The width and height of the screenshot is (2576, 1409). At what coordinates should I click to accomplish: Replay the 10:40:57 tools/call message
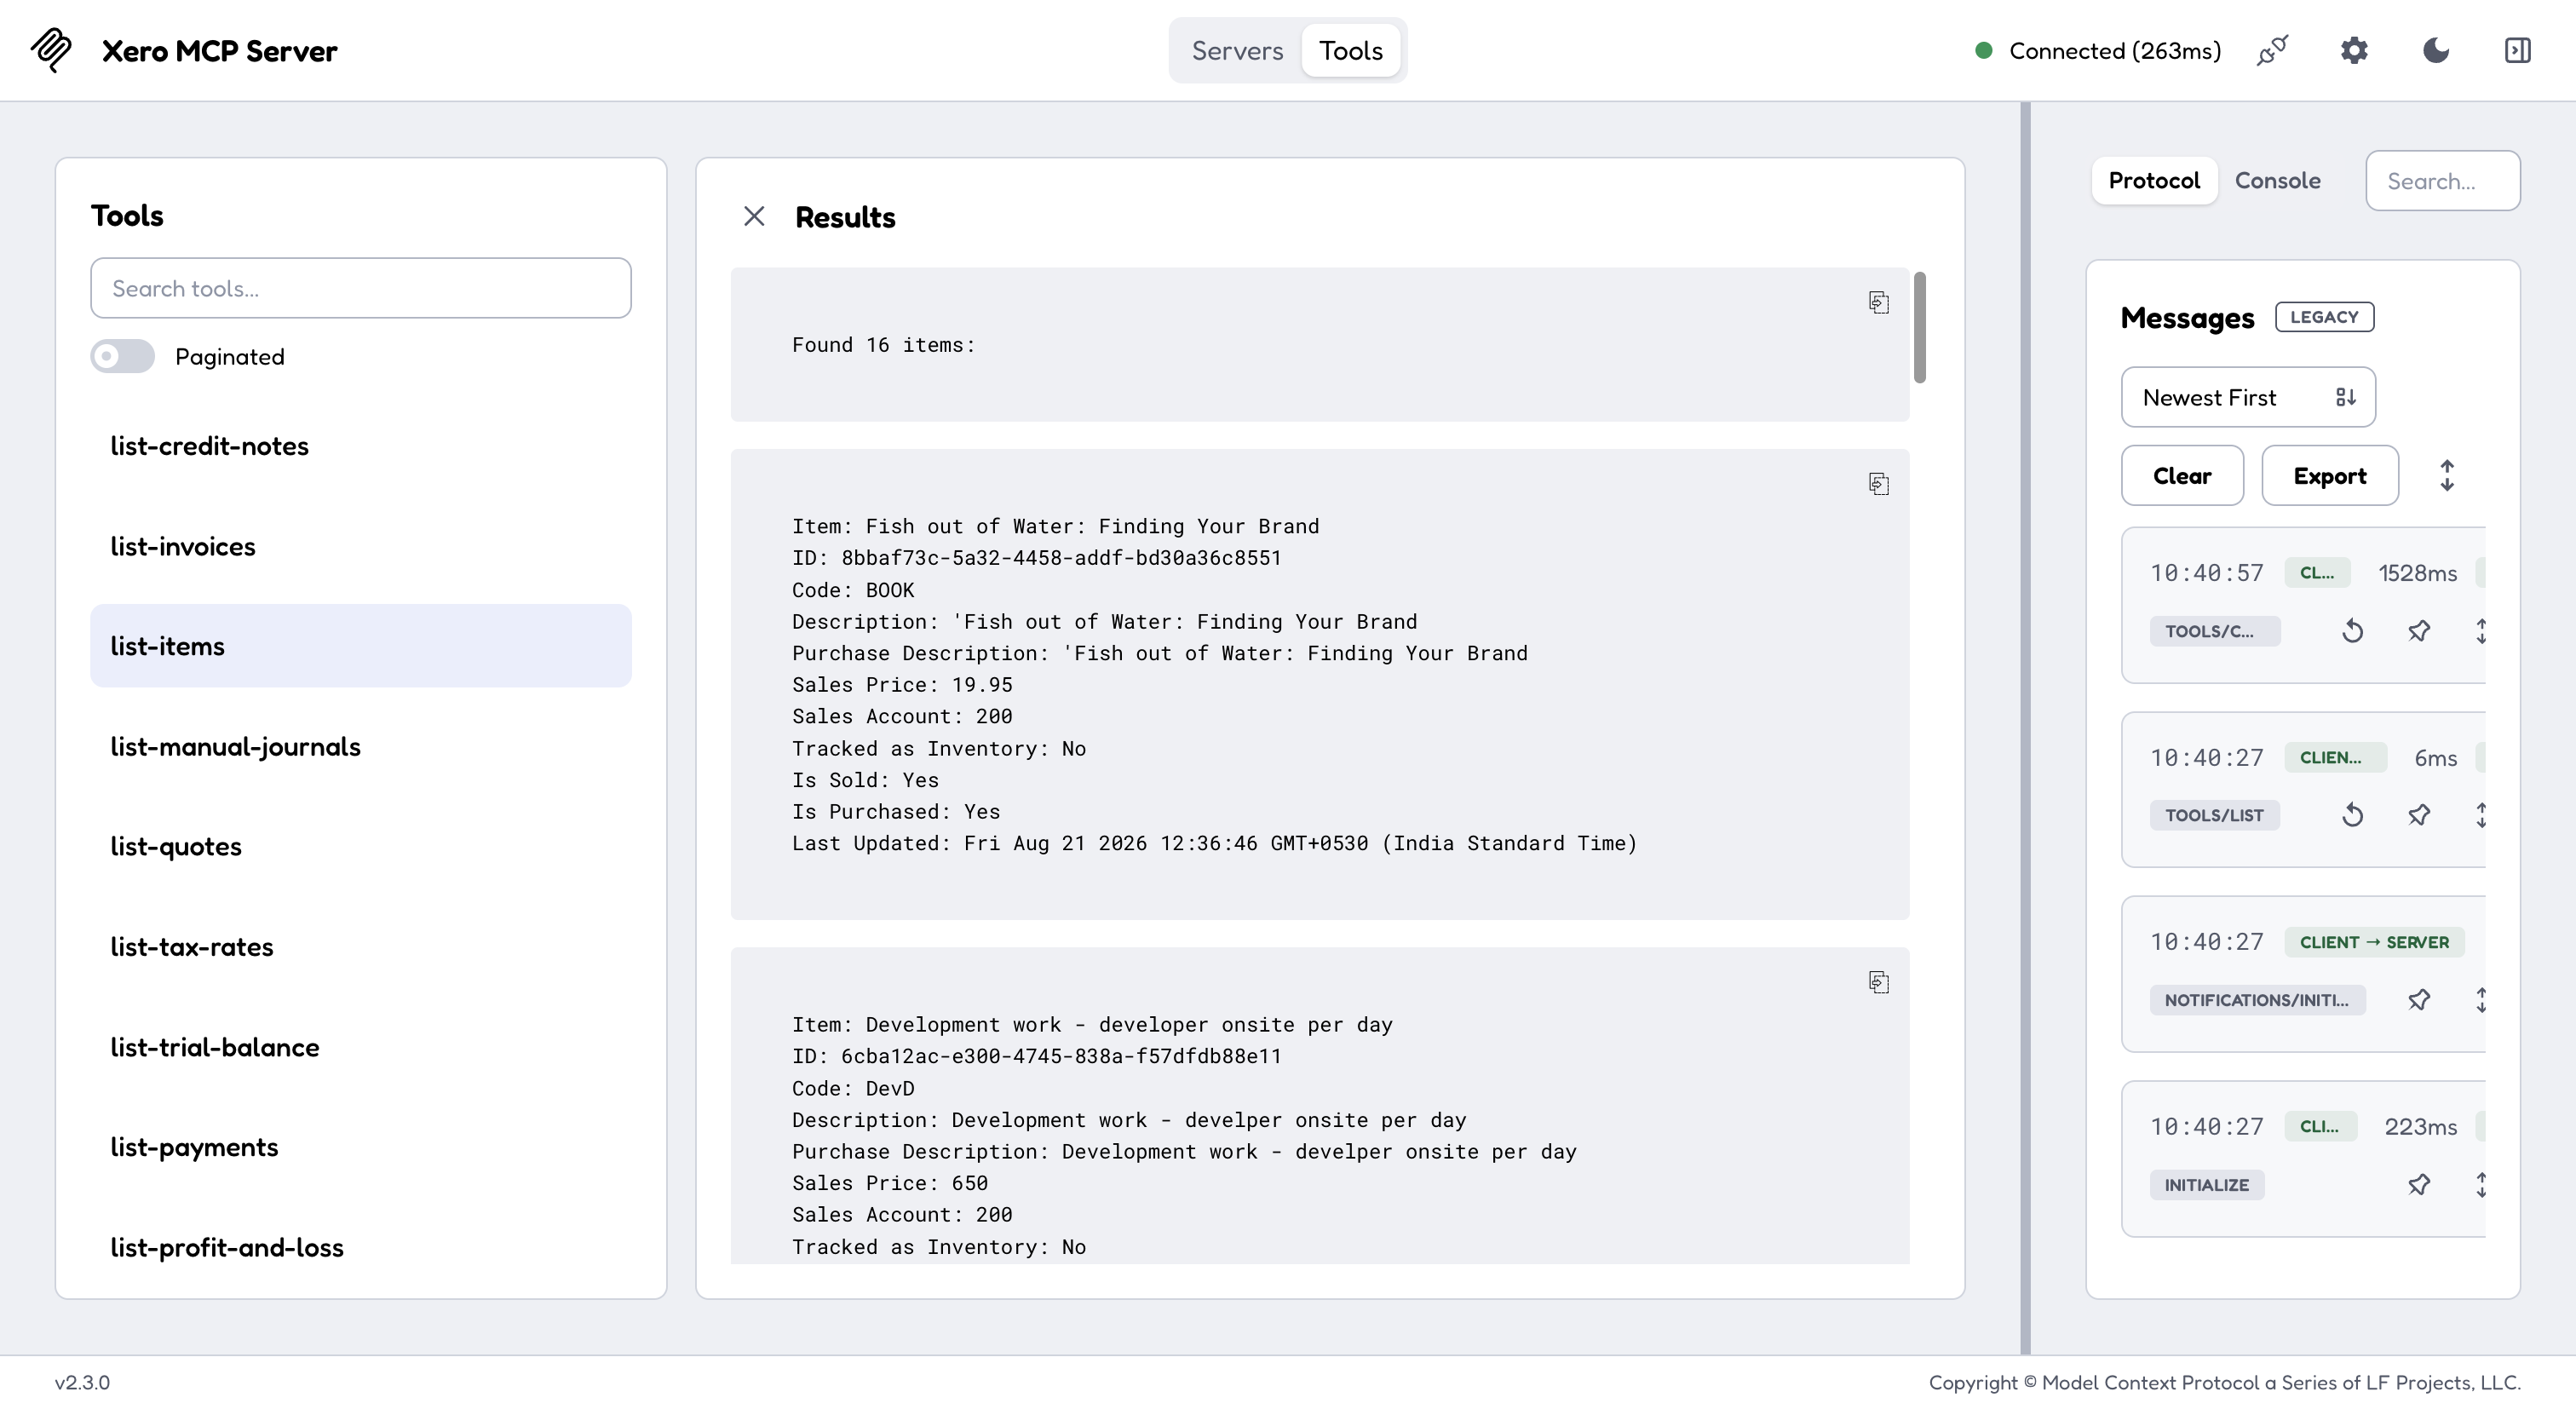2353,631
